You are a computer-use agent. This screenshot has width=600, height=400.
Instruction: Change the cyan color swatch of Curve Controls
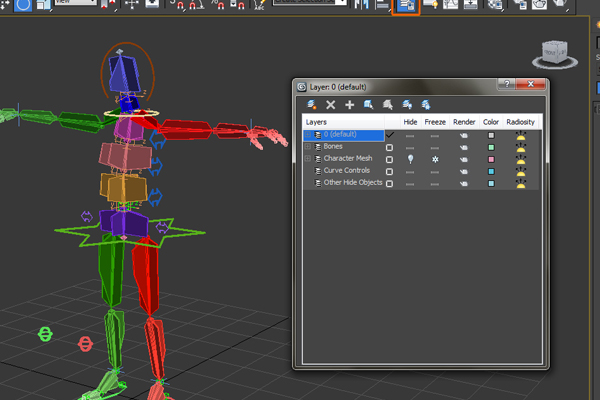(x=491, y=171)
